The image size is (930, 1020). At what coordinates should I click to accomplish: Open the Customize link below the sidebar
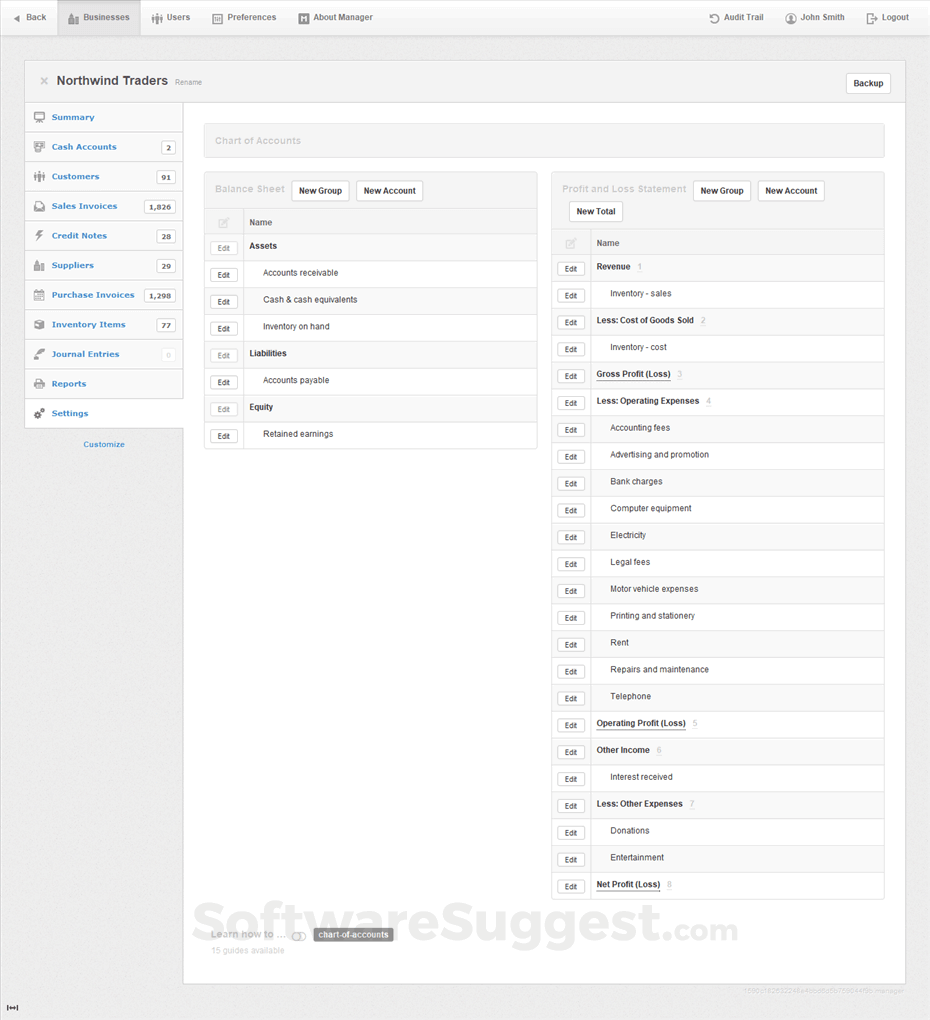click(x=103, y=444)
